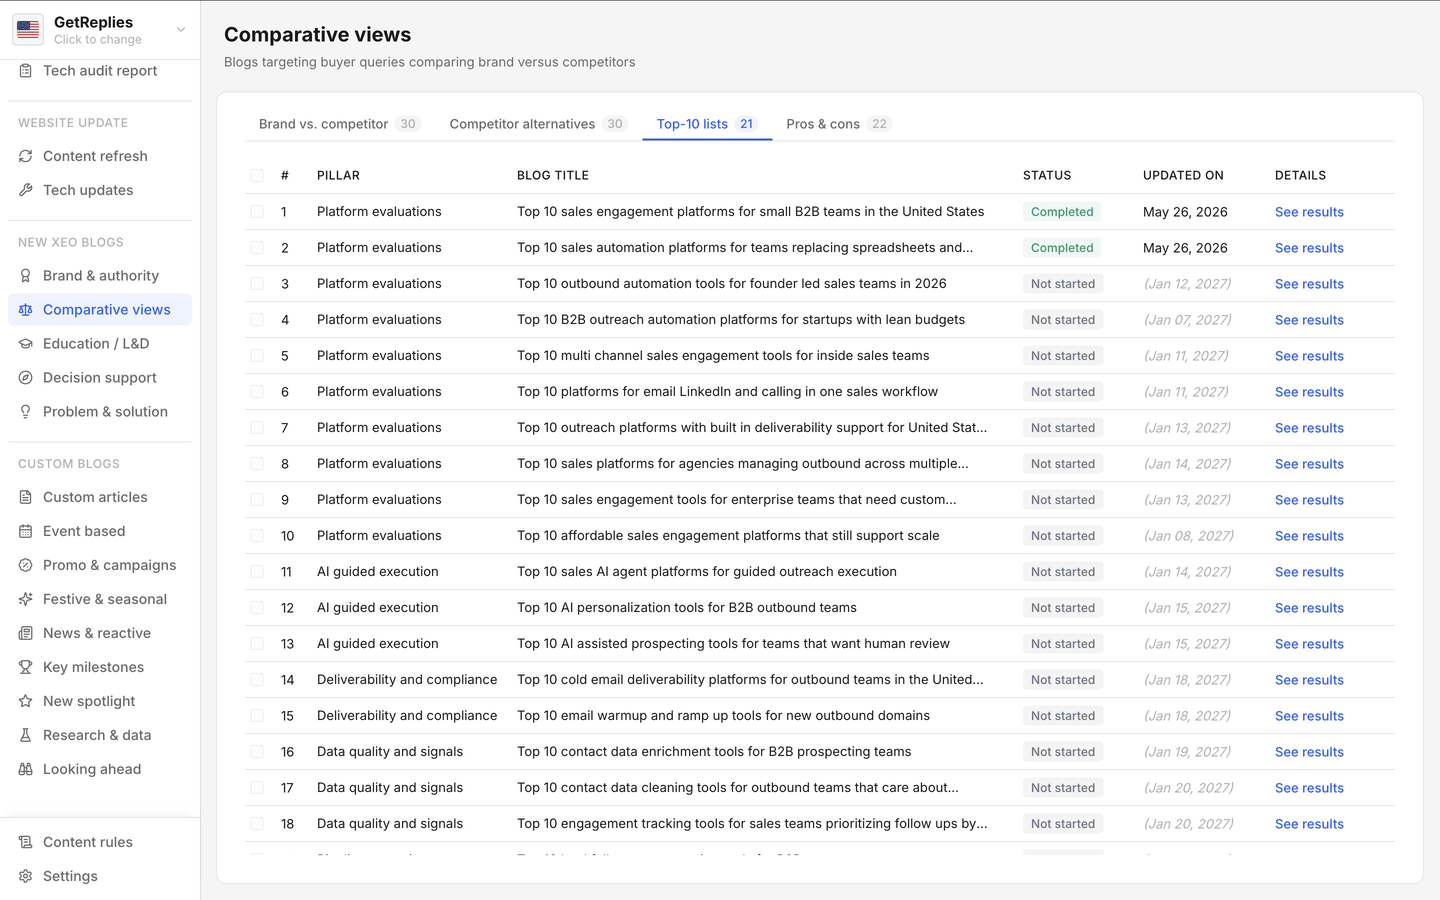Check the box for row 1

click(257, 212)
